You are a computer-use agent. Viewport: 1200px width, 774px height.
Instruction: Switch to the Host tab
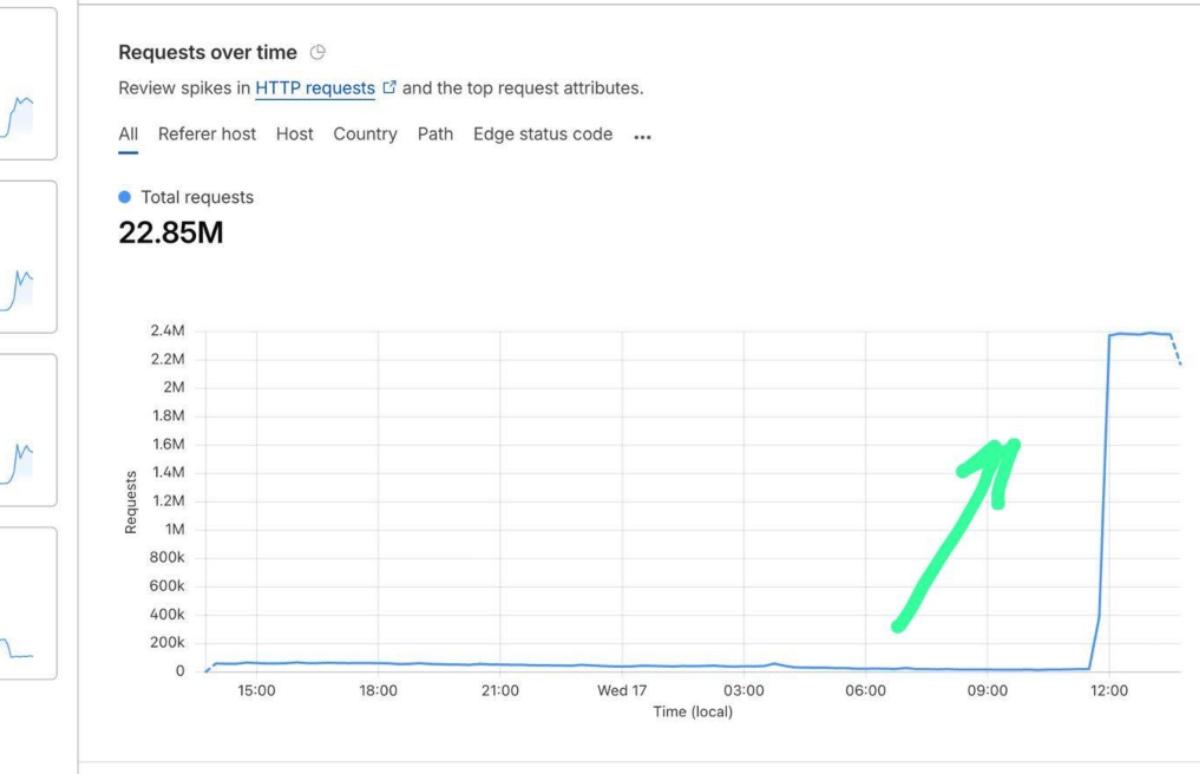tap(294, 134)
